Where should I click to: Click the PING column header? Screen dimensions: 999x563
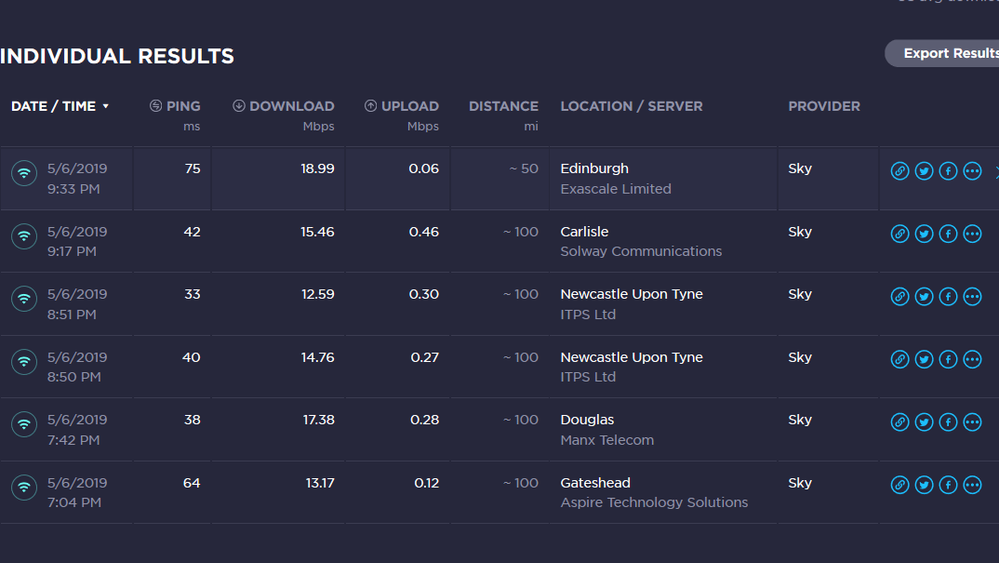pyautogui.click(x=175, y=106)
